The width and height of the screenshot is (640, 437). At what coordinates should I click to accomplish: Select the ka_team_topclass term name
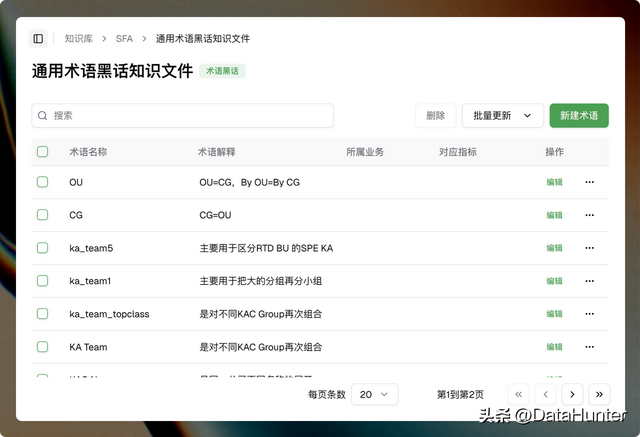click(x=109, y=314)
